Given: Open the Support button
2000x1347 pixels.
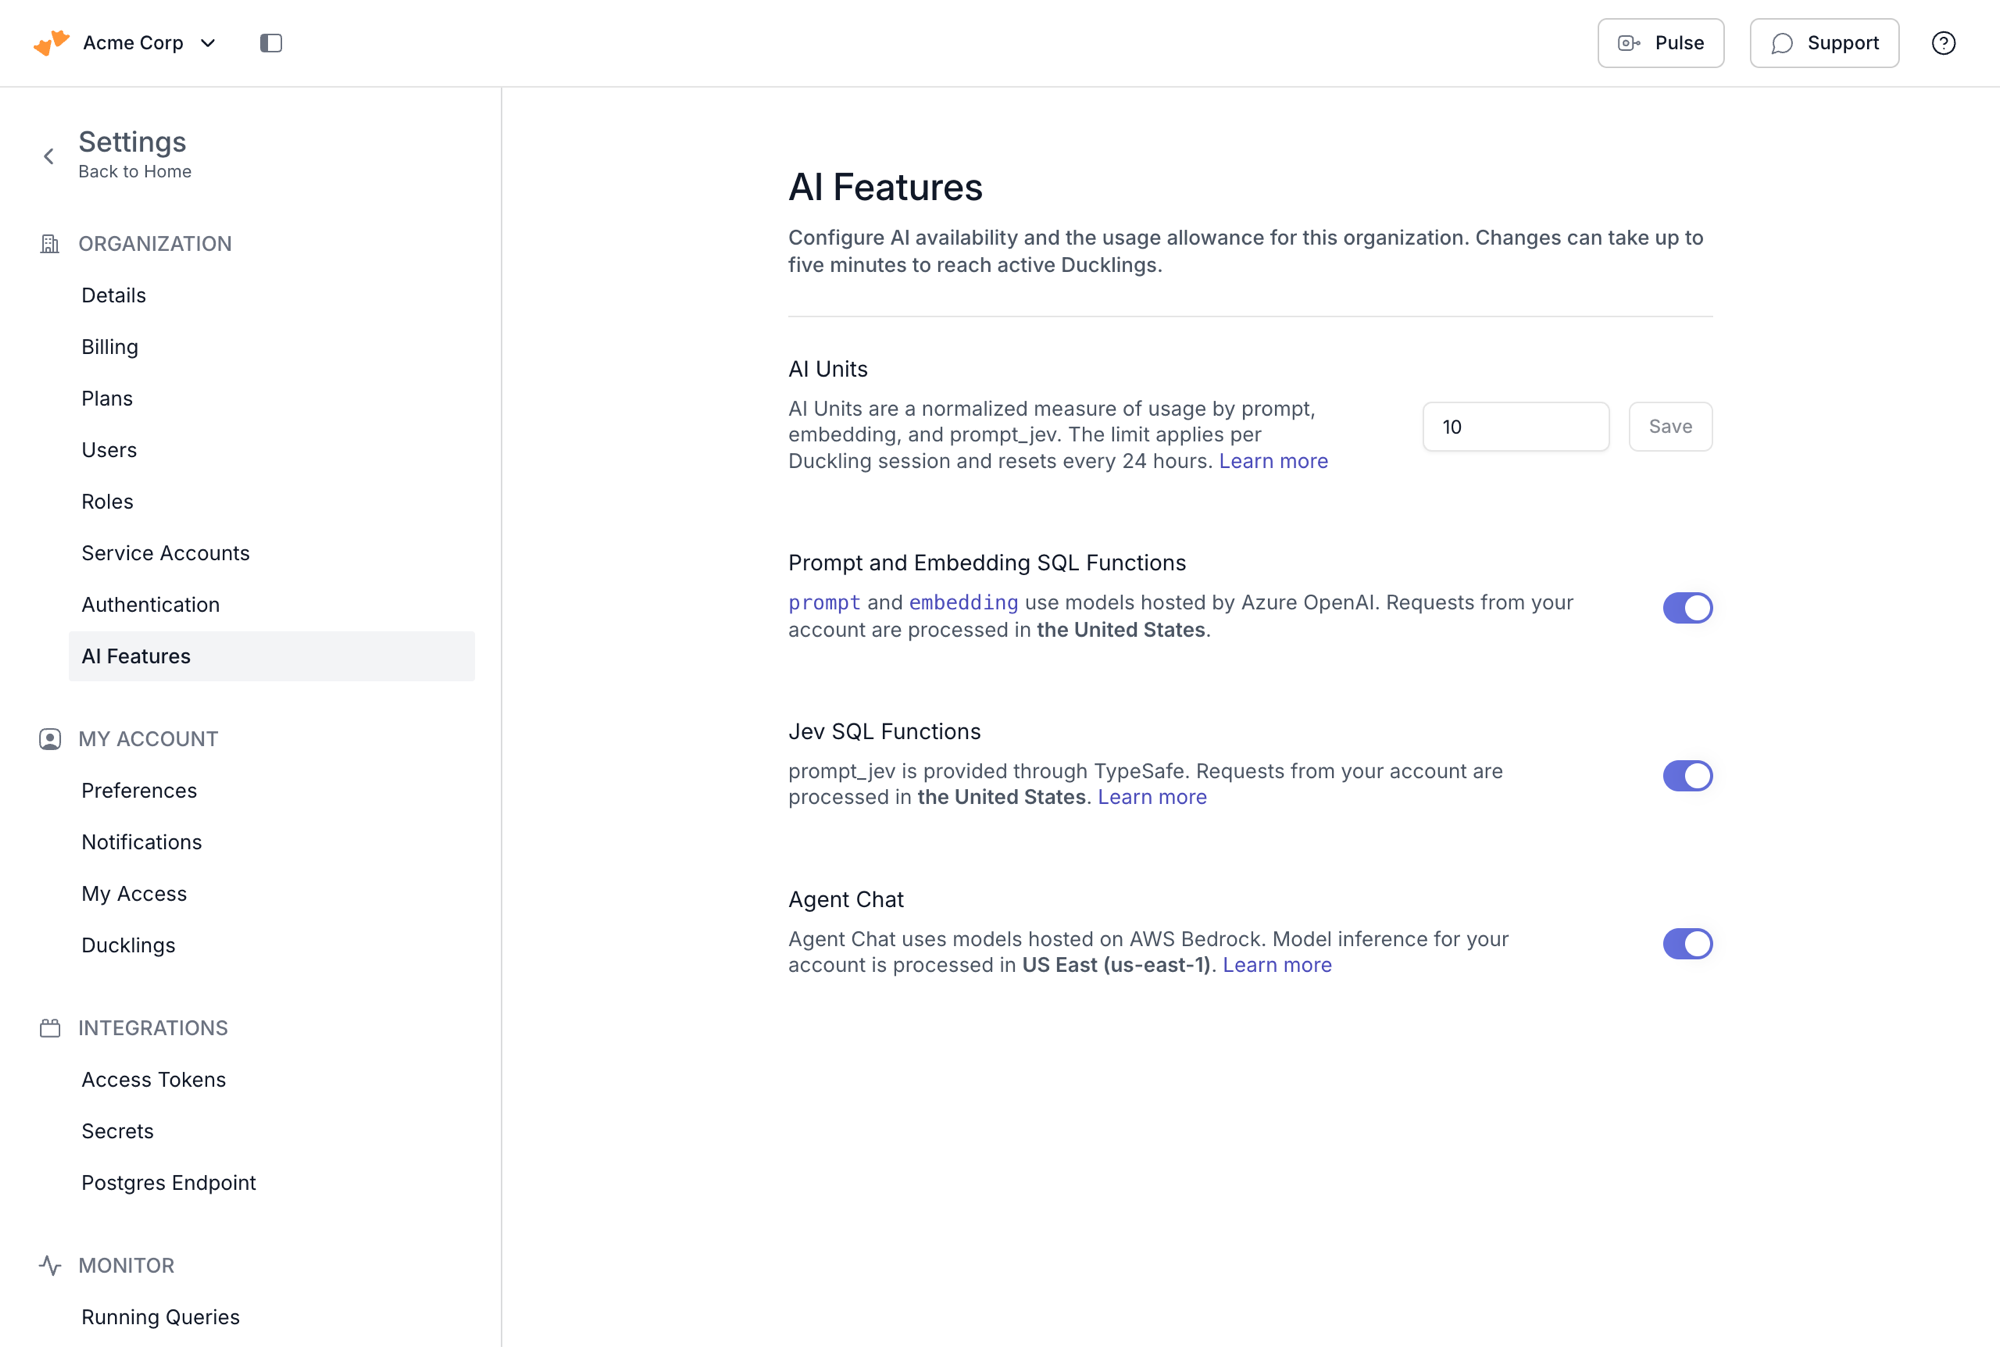Looking at the screenshot, I should pyautogui.click(x=1824, y=43).
